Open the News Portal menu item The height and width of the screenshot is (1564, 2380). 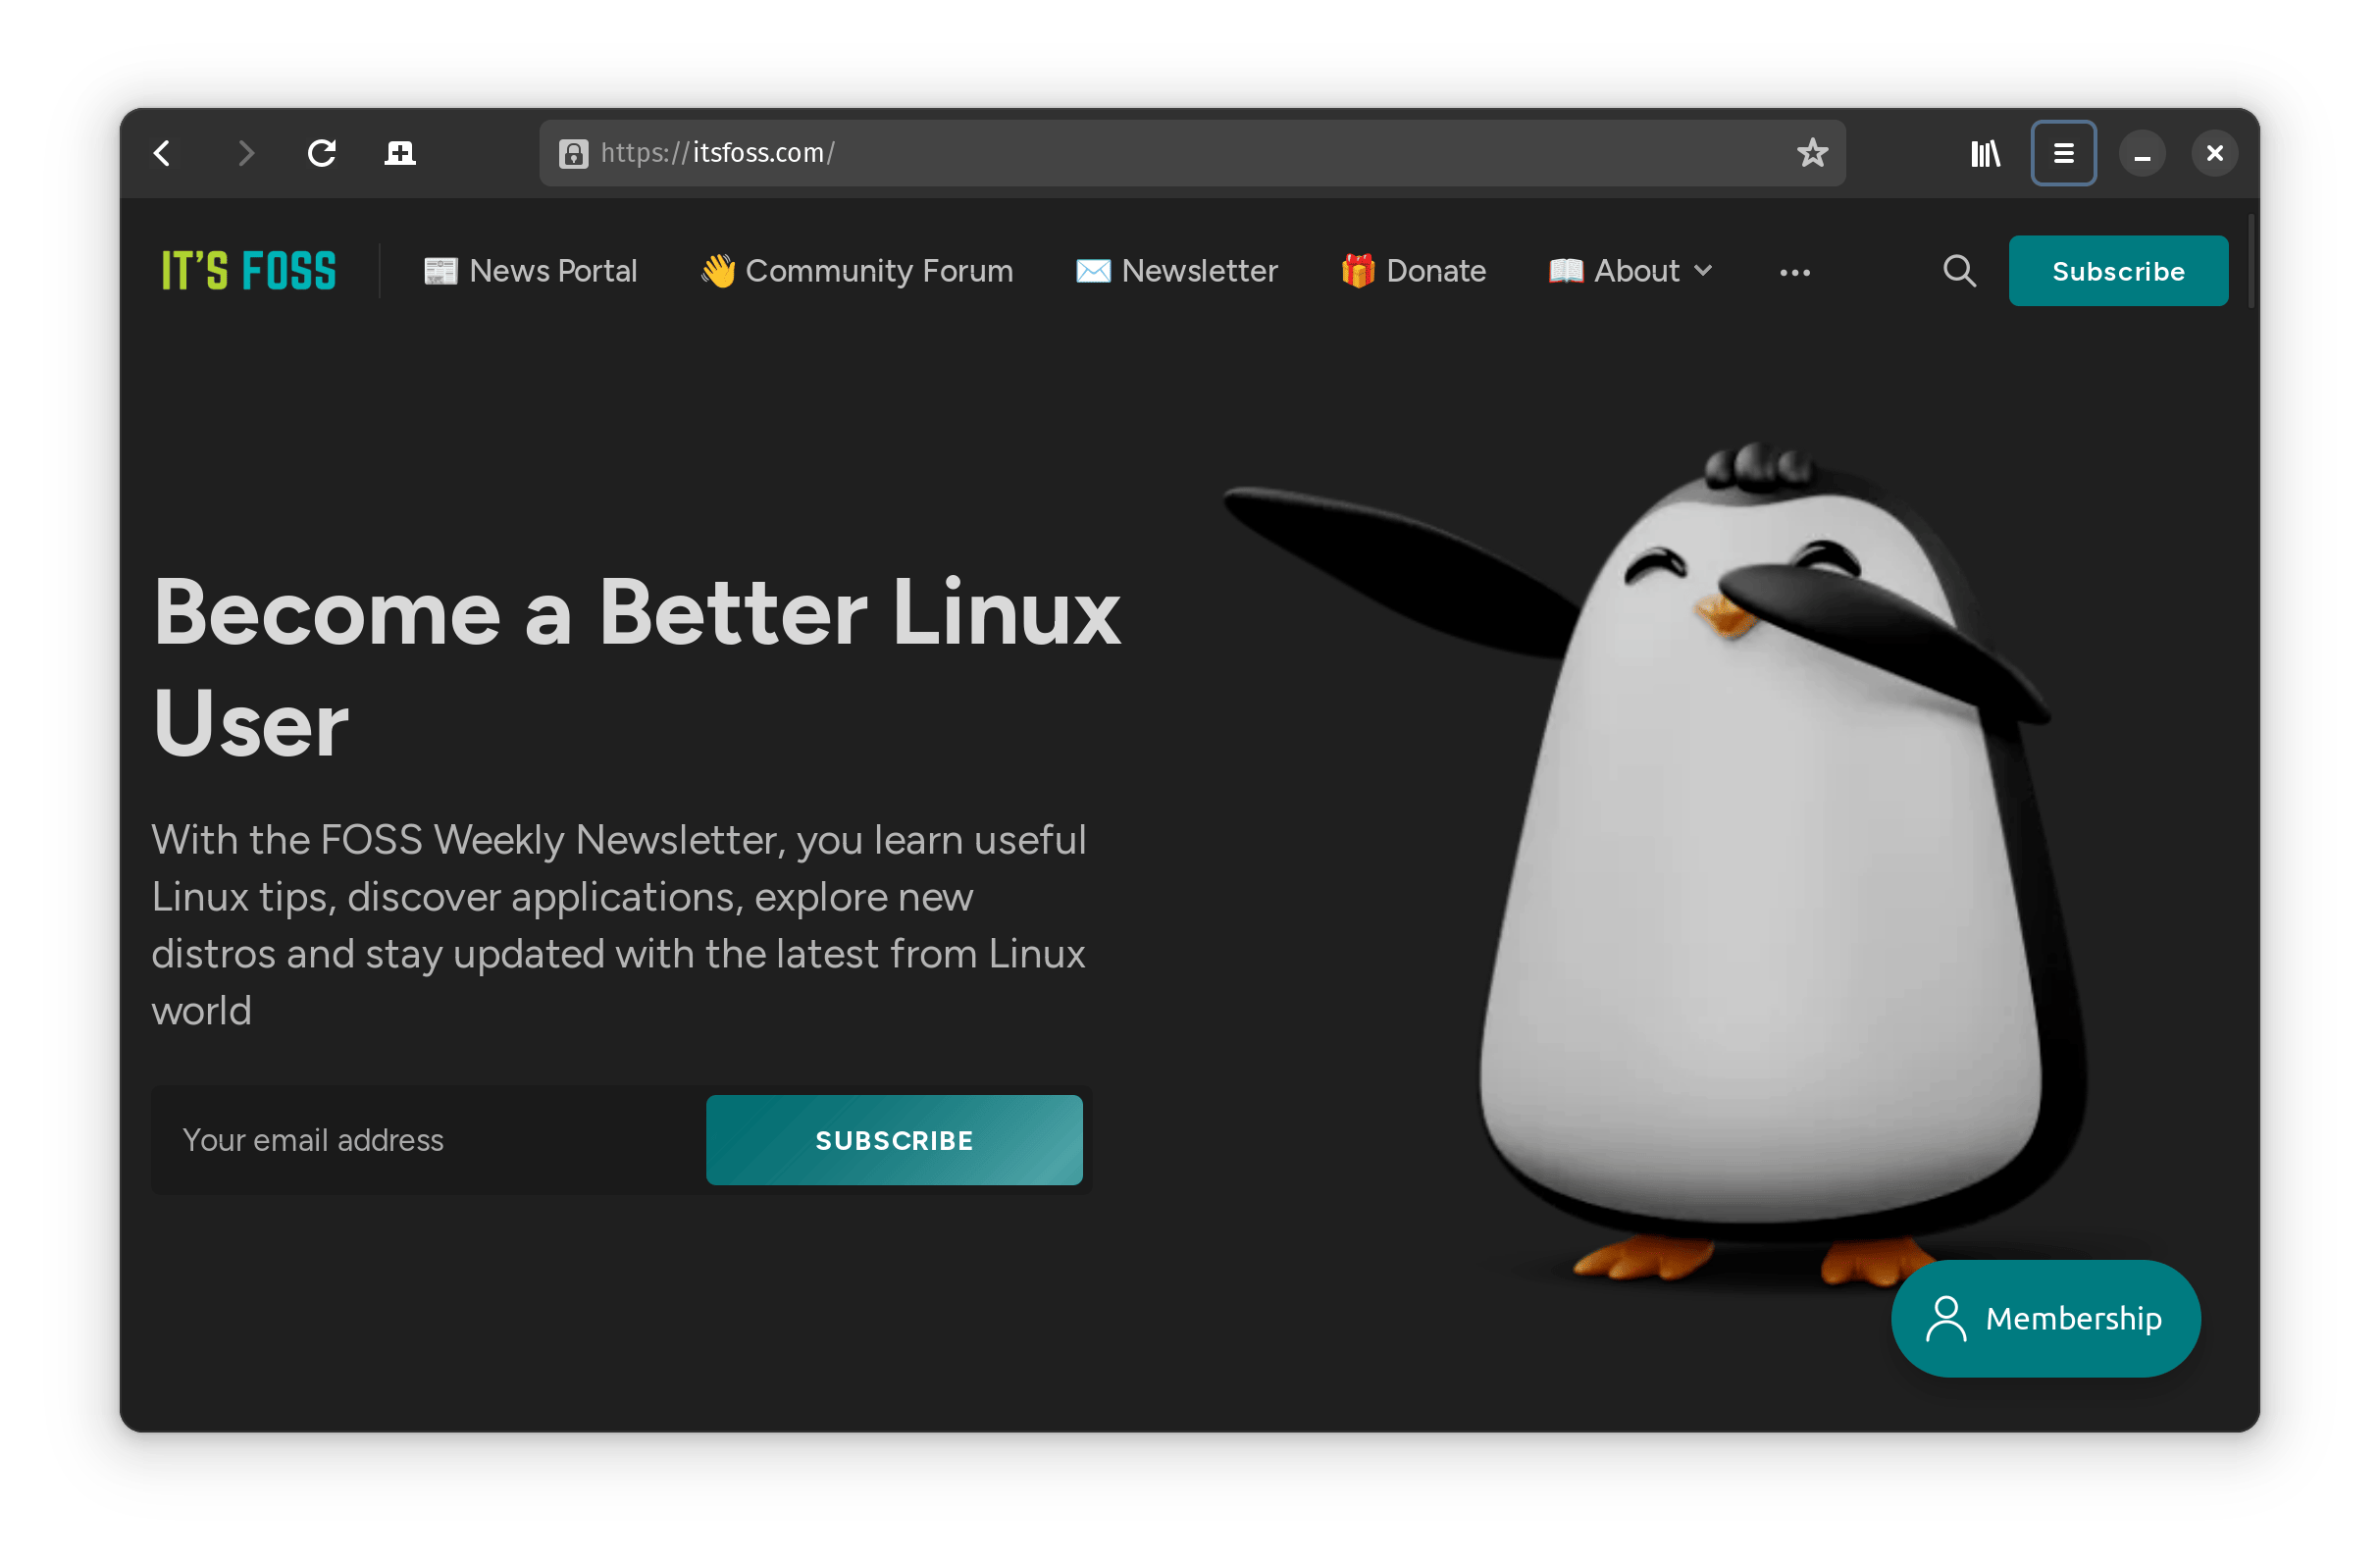point(530,271)
